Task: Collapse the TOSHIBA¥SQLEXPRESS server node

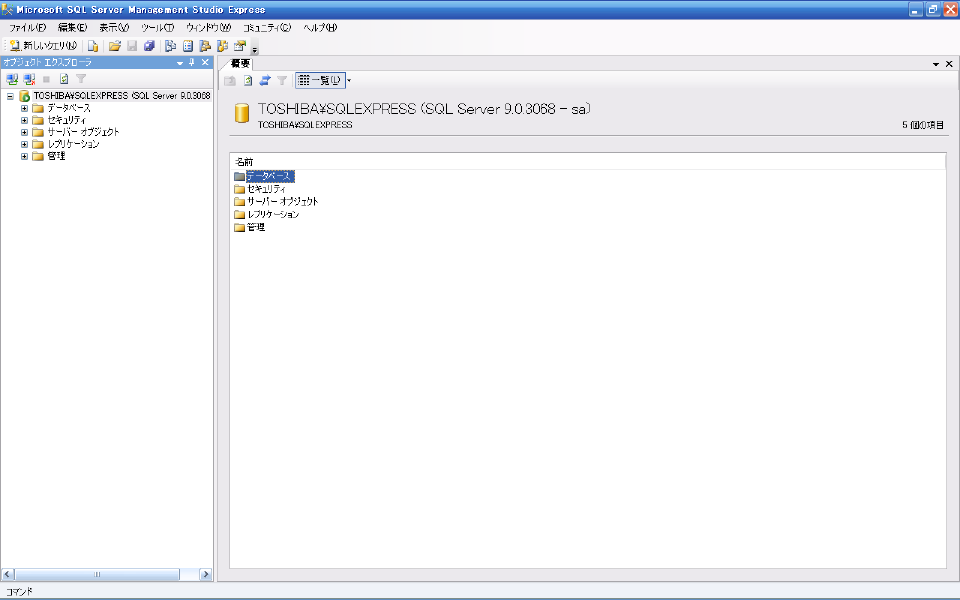Action: [10, 96]
